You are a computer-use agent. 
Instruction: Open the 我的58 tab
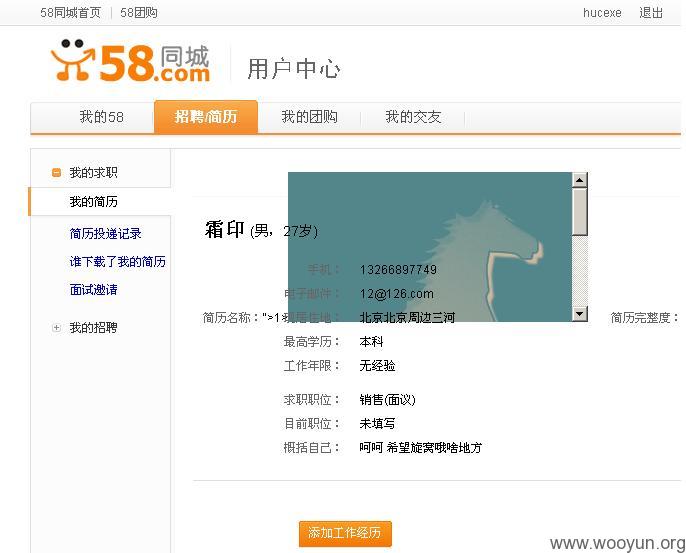(102, 117)
